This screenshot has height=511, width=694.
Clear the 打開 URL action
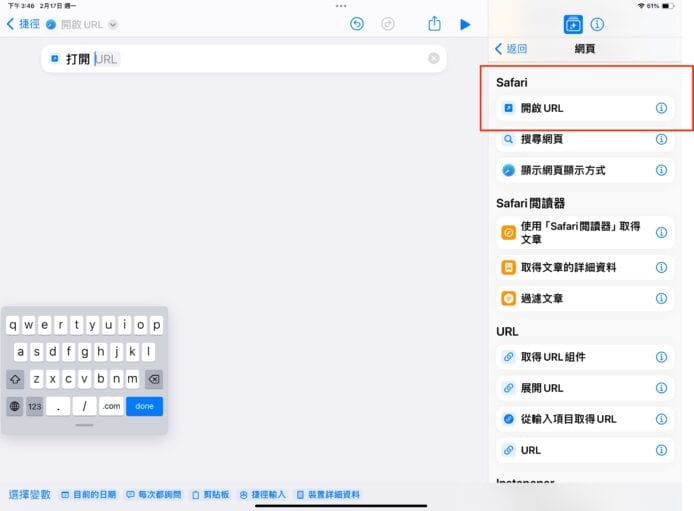click(434, 59)
